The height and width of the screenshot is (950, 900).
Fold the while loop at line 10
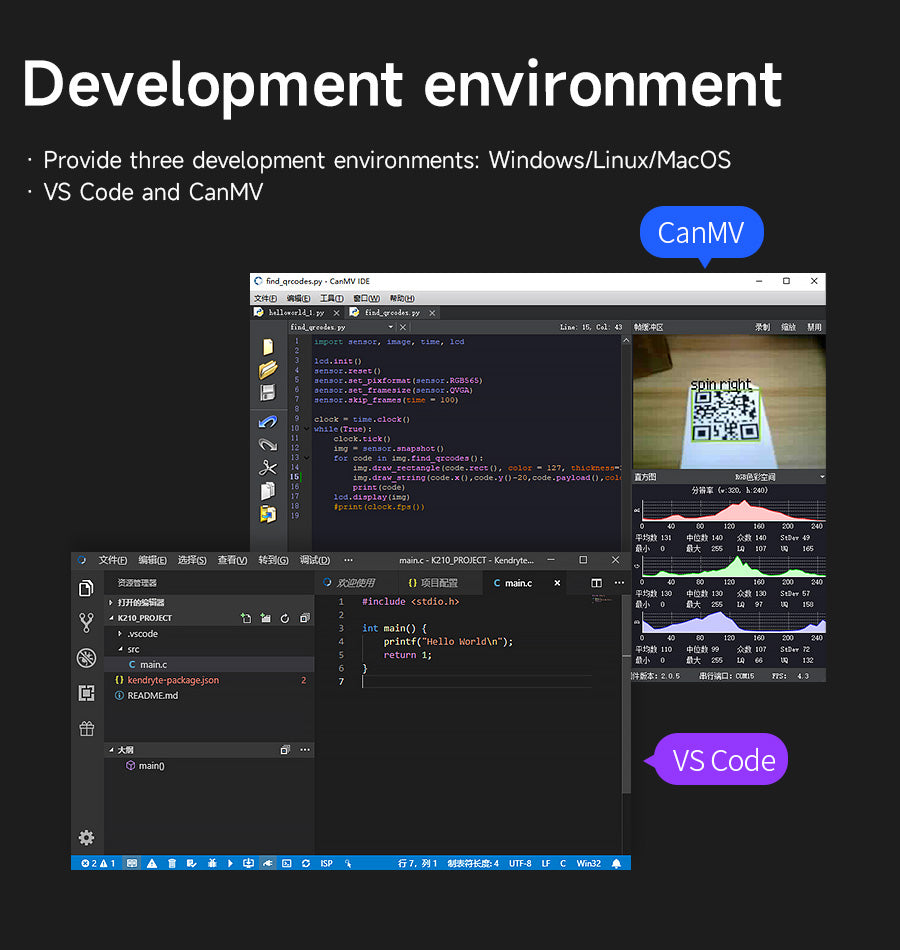click(306, 429)
